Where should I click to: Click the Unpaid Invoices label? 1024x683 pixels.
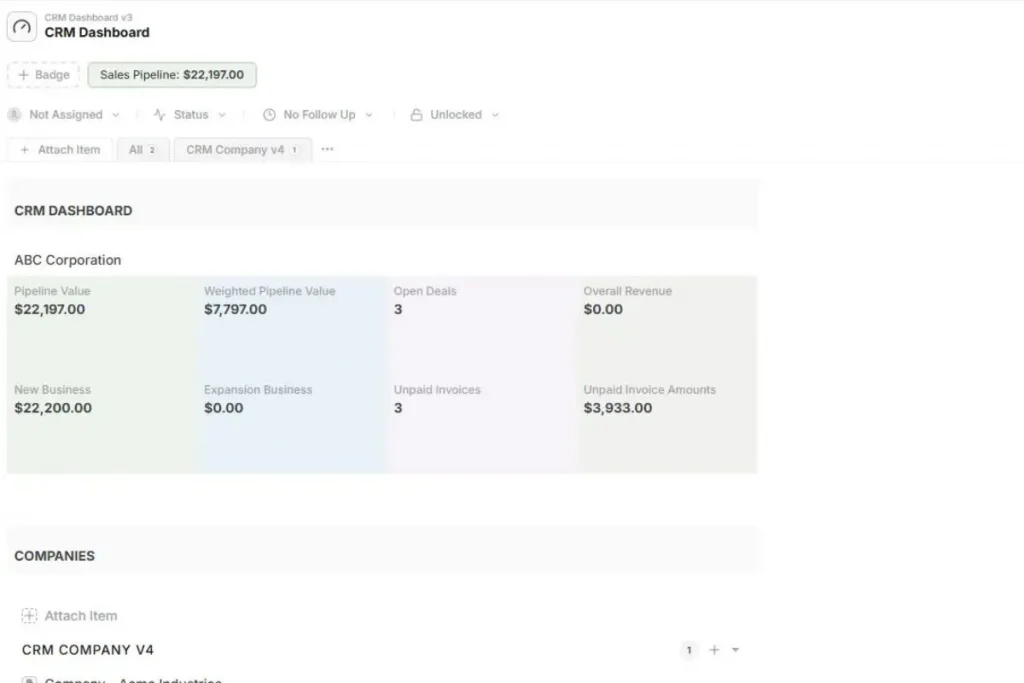pyautogui.click(x=437, y=390)
